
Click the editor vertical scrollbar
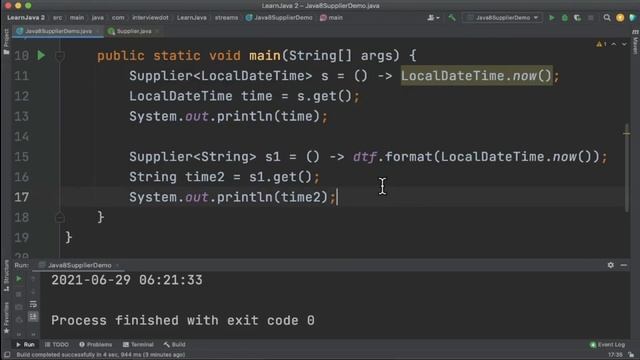click(x=627, y=167)
